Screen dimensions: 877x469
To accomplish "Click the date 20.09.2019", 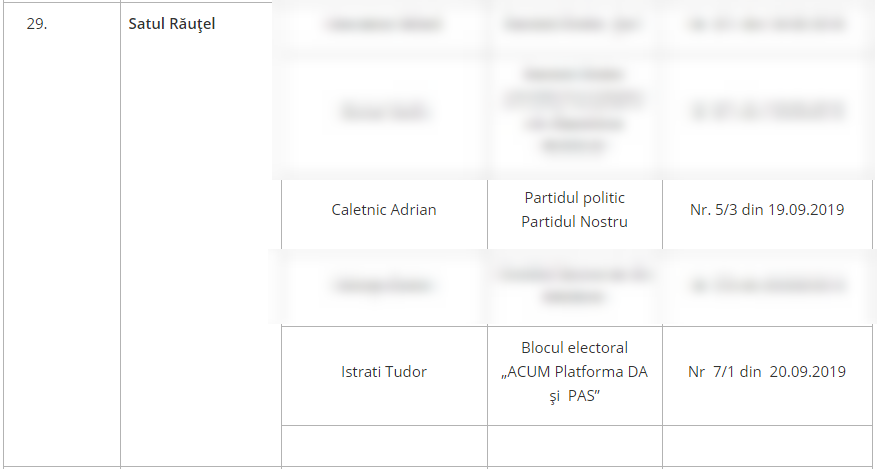I will (x=808, y=372).
